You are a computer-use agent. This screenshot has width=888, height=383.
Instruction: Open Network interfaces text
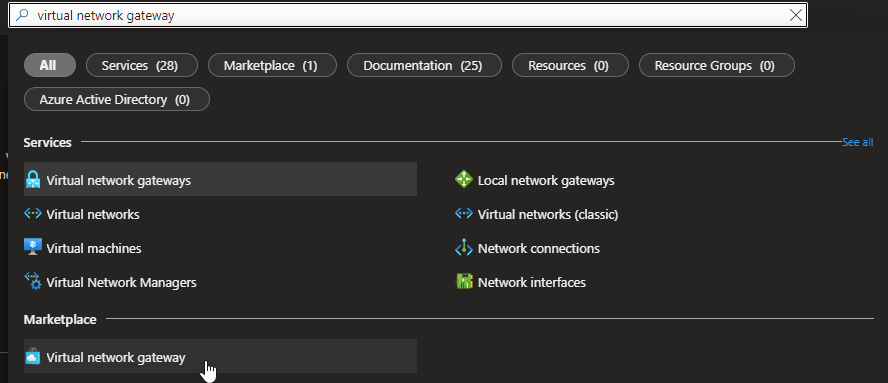[x=532, y=282]
